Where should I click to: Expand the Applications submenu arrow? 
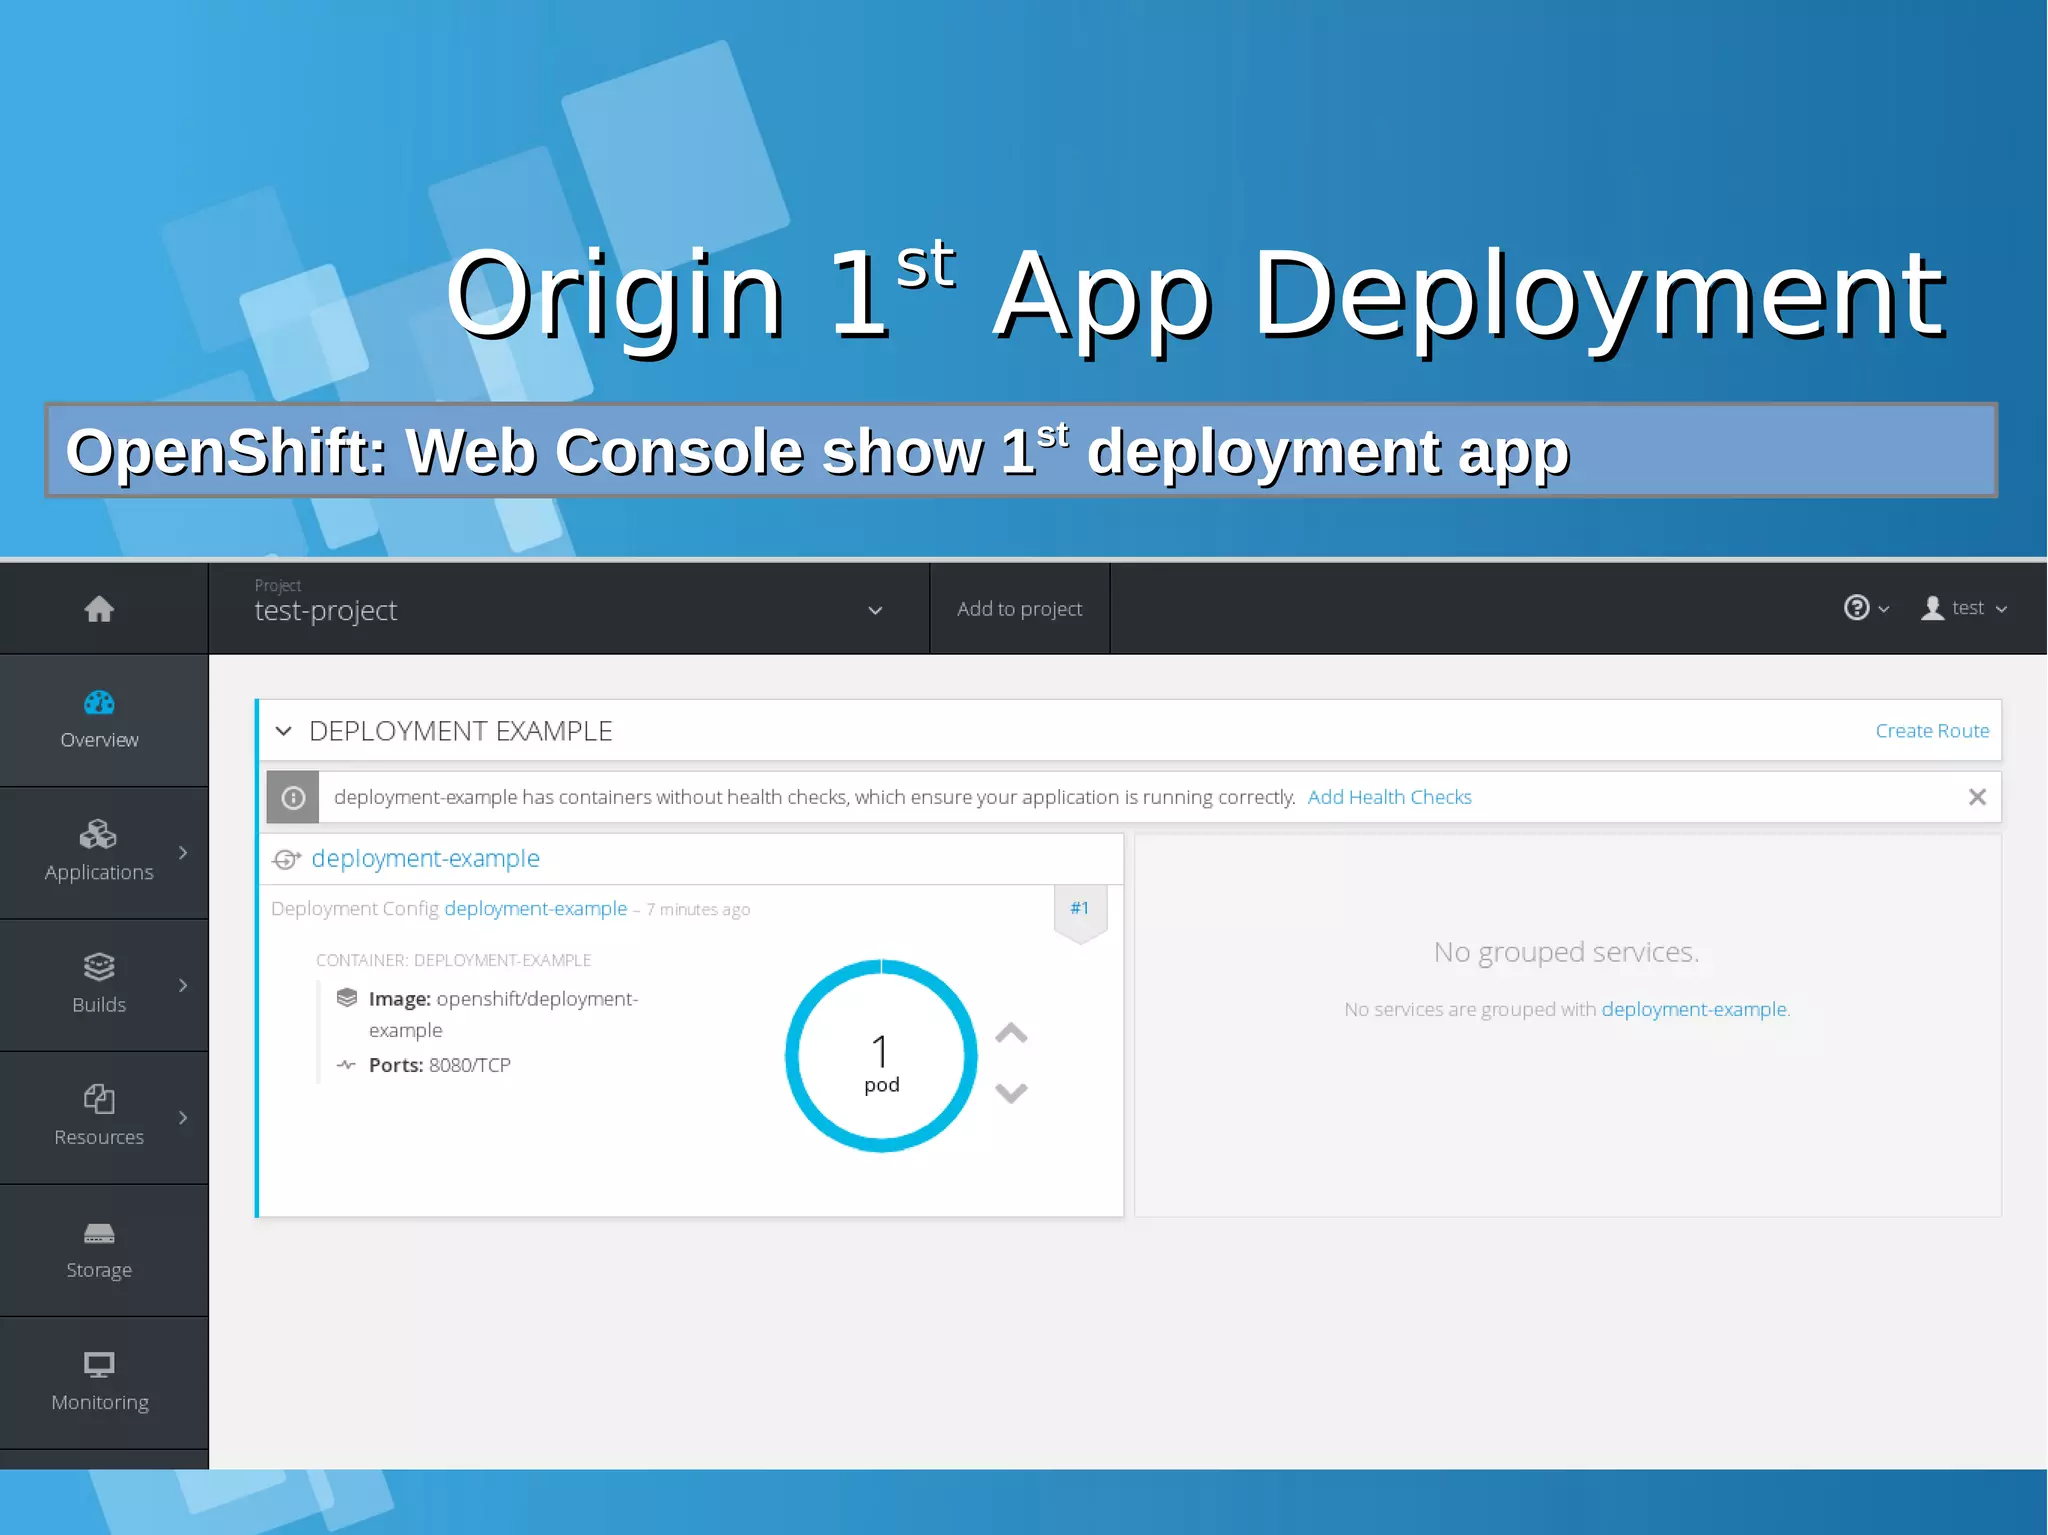click(183, 852)
